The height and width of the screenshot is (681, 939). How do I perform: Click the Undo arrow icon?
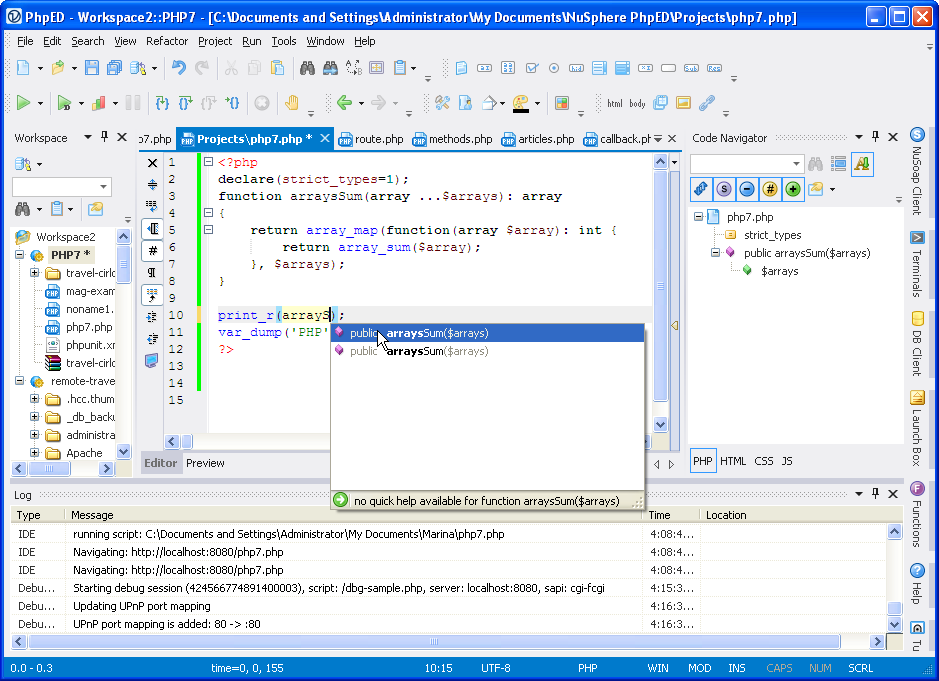pos(178,68)
